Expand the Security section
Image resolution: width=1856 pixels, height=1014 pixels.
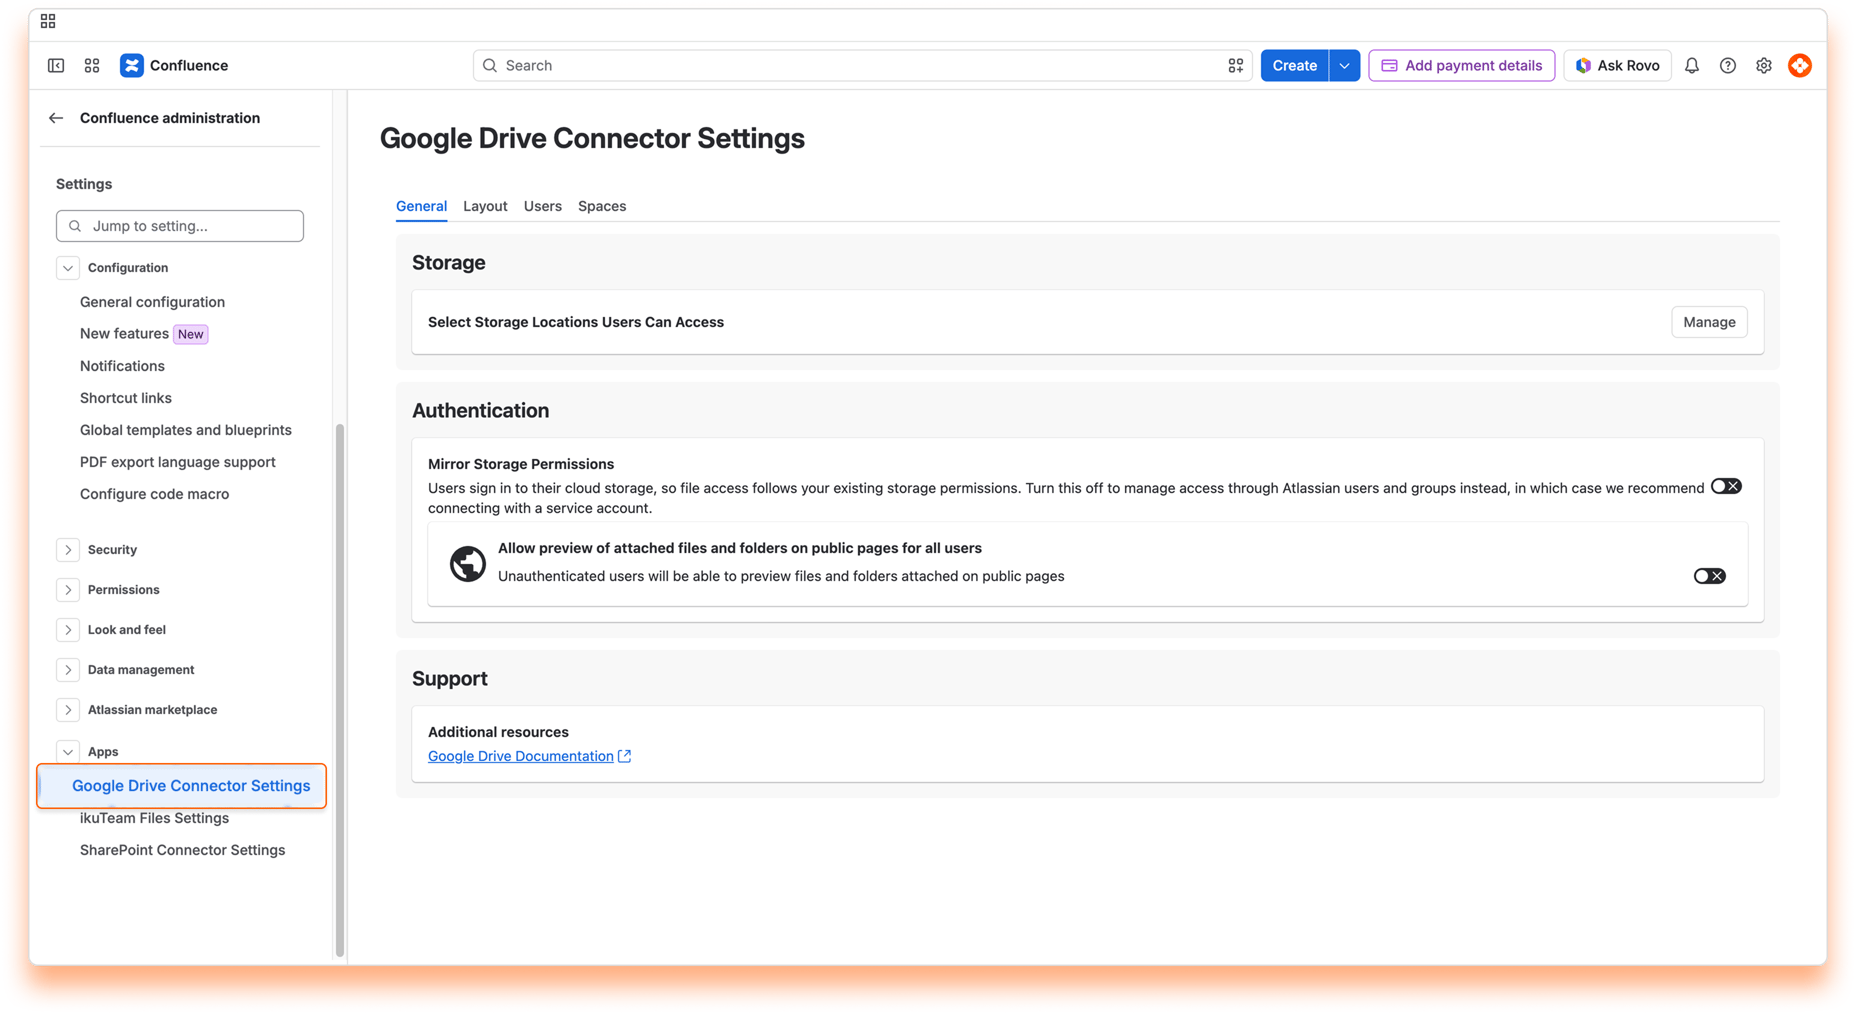tap(68, 550)
